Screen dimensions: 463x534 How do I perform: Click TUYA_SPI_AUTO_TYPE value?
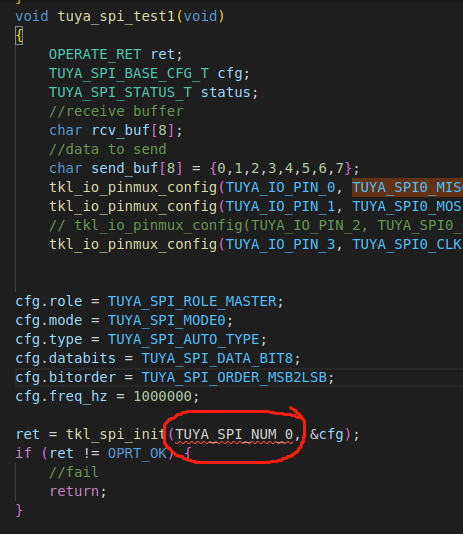[x=184, y=340]
